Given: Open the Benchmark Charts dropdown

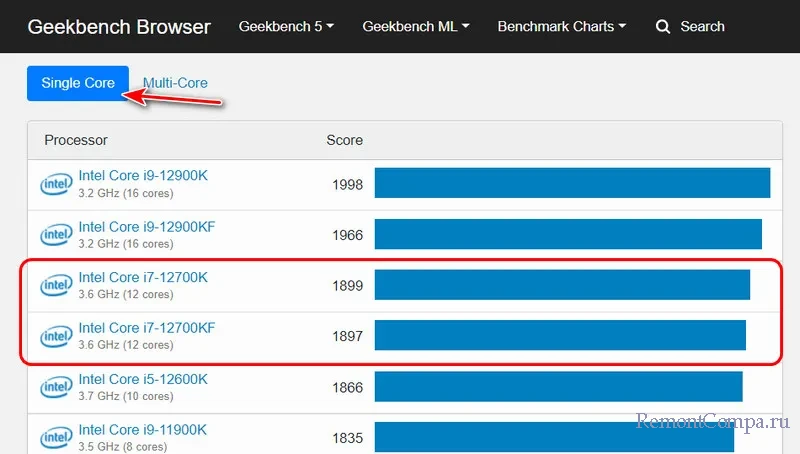Looking at the screenshot, I should point(562,26).
